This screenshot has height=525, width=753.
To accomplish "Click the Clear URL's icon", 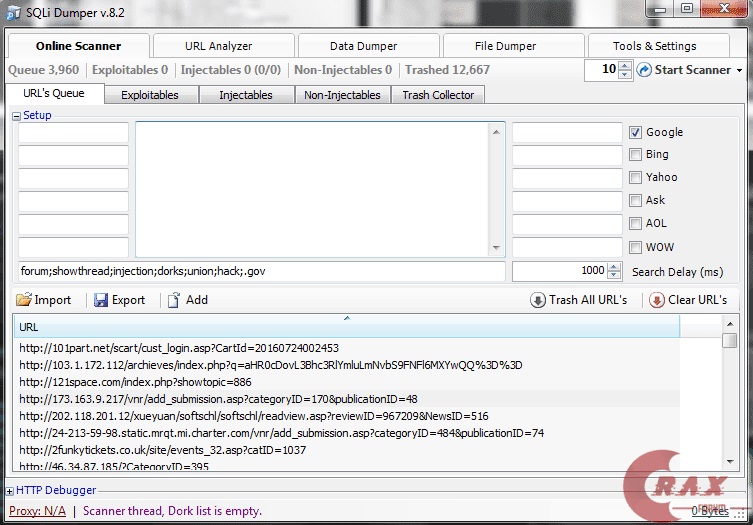I will click(657, 300).
